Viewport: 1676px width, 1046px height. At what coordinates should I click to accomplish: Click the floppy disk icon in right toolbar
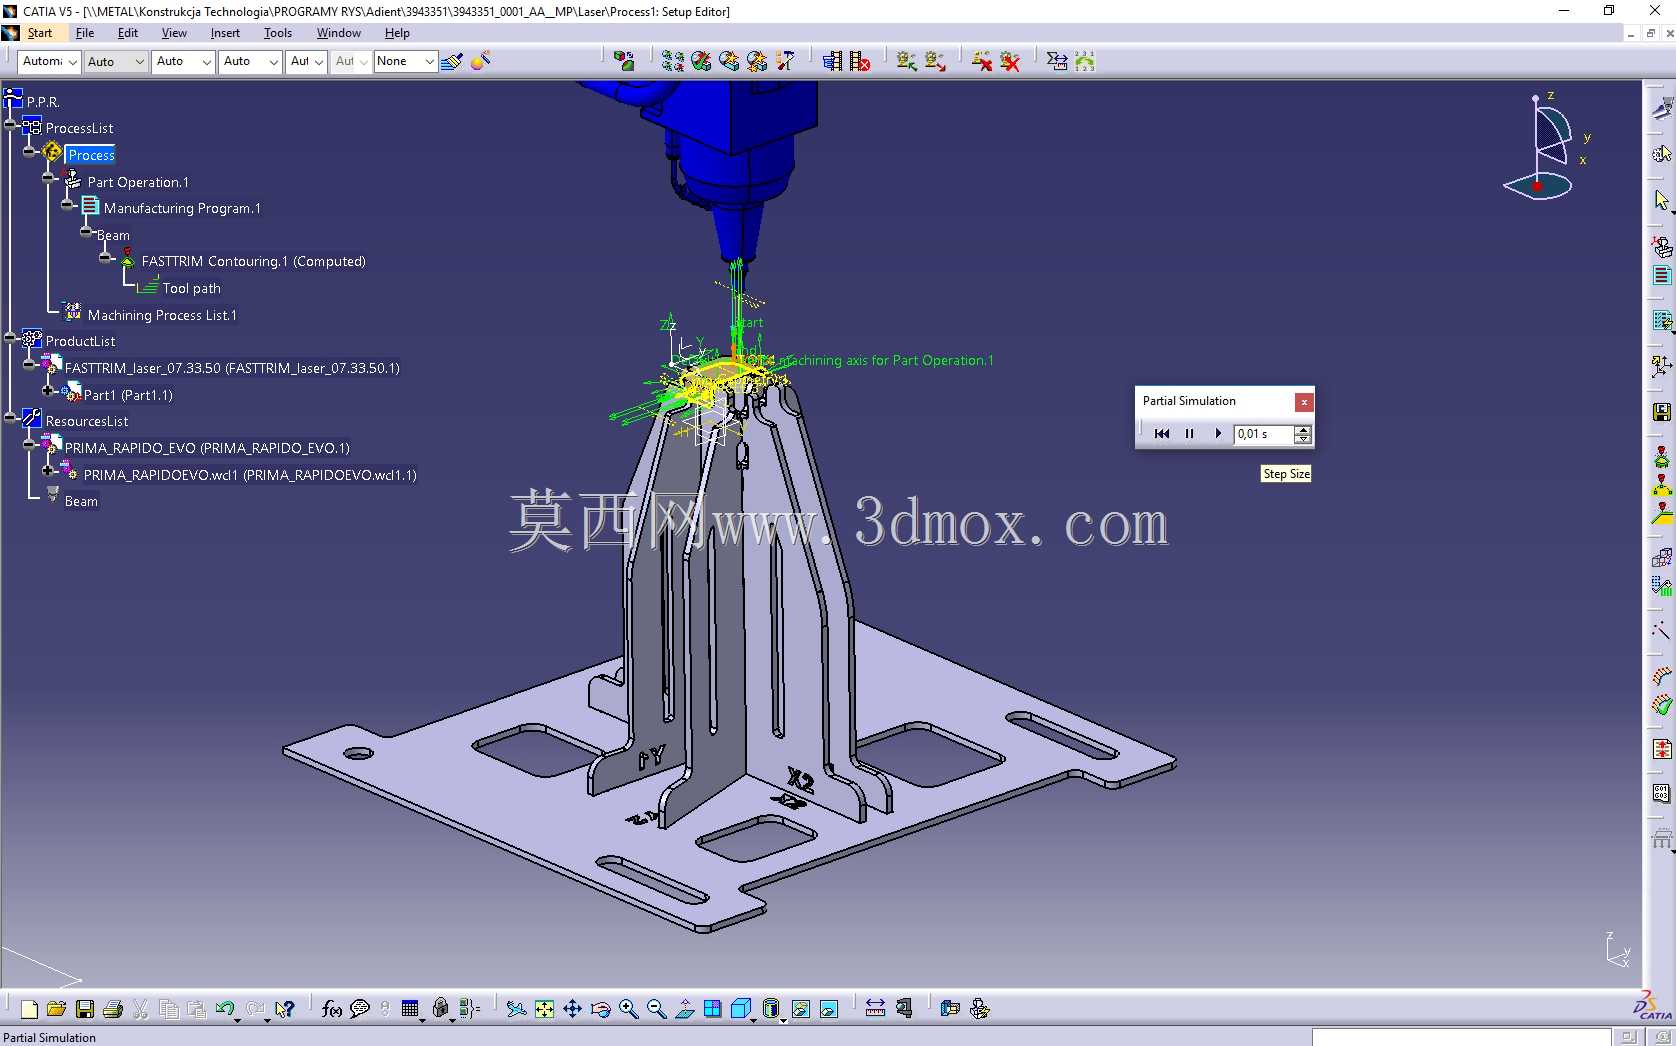point(1662,412)
